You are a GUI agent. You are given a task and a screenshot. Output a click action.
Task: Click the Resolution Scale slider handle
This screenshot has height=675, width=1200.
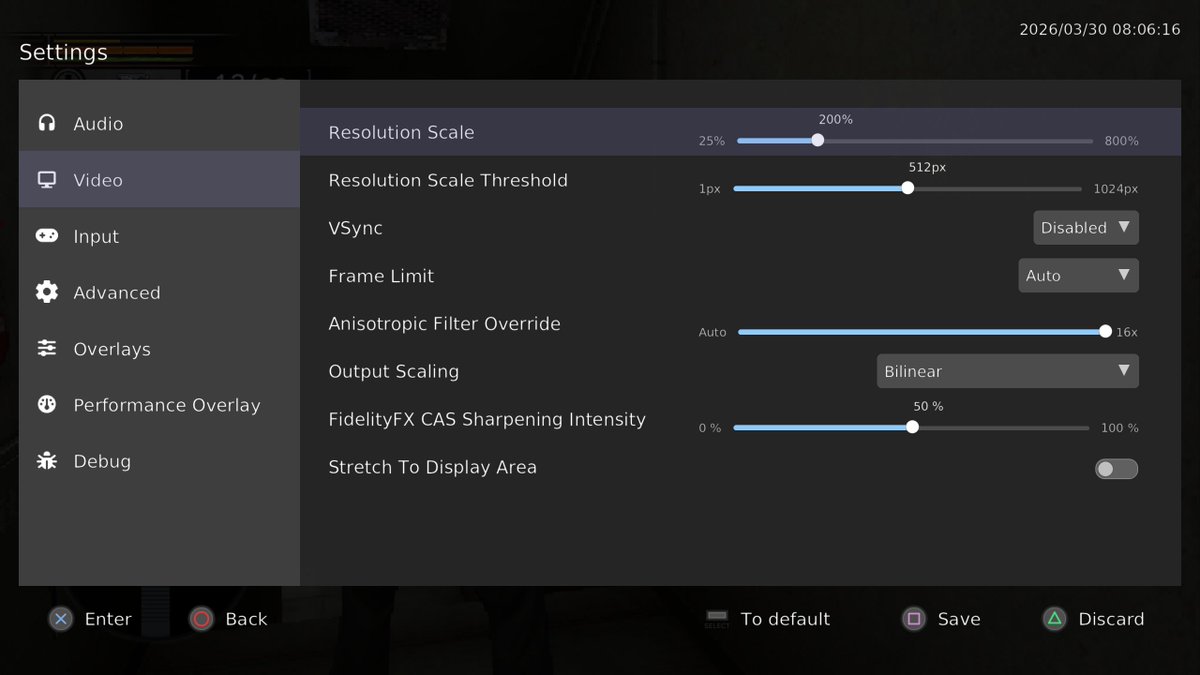point(817,141)
